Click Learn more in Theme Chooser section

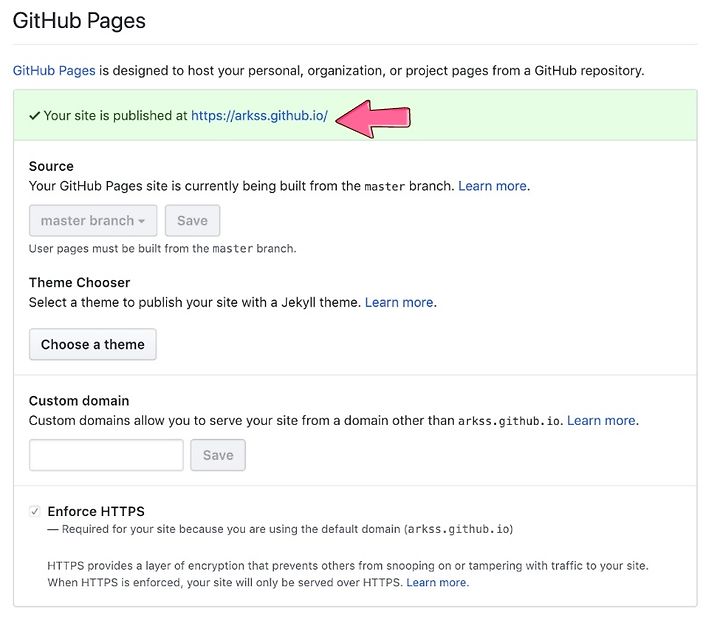tap(399, 302)
